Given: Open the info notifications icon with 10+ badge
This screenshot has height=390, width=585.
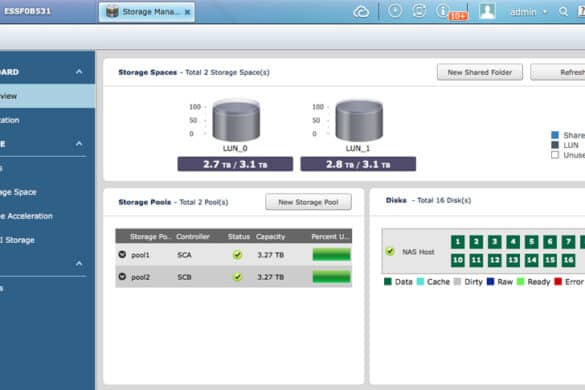Looking at the screenshot, I should click(x=443, y=10).
